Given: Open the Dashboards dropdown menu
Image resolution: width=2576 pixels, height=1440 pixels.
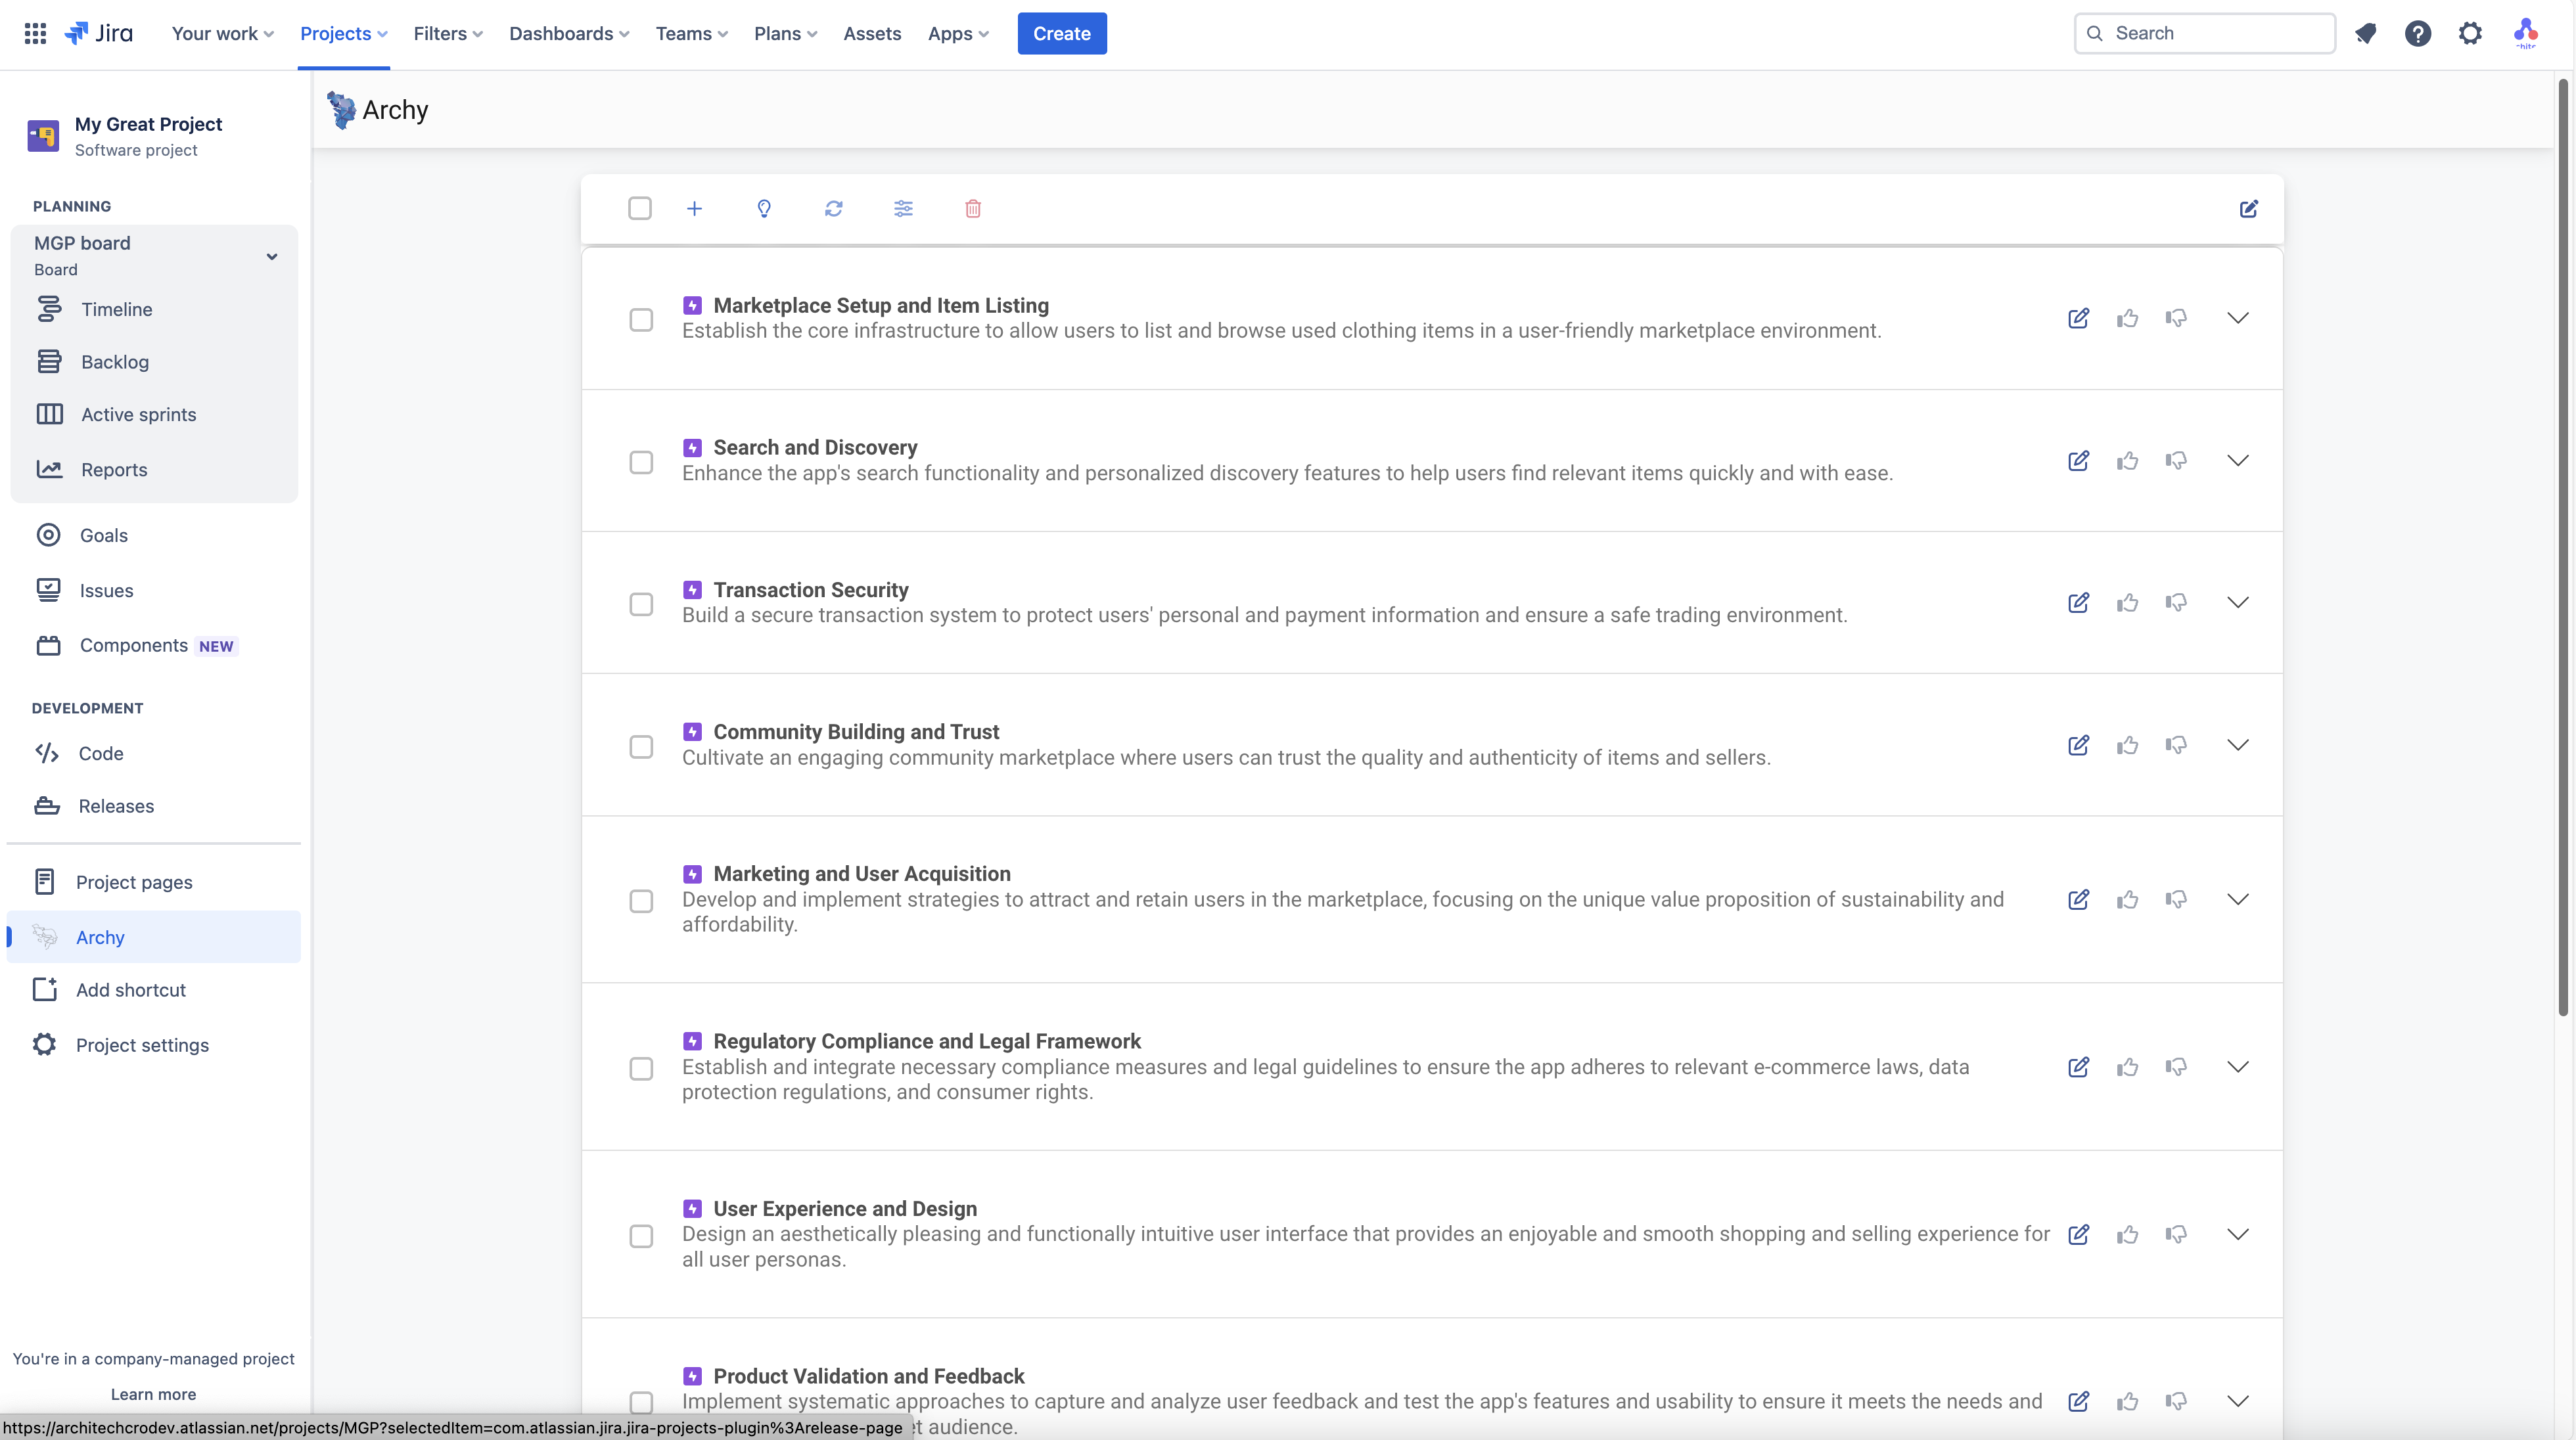Looking at the screenshot, I should [568, 33].
